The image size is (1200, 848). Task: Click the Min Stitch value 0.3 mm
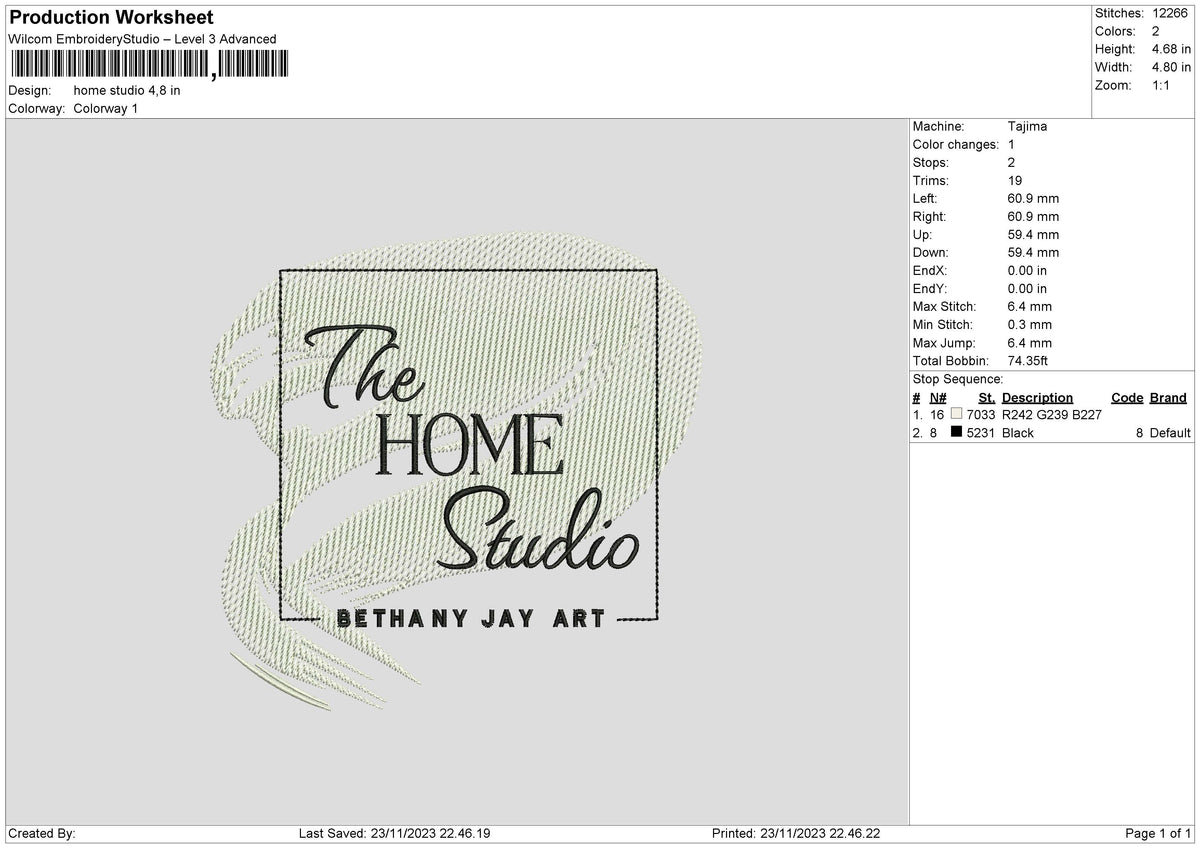click(x=1030, y=324)
